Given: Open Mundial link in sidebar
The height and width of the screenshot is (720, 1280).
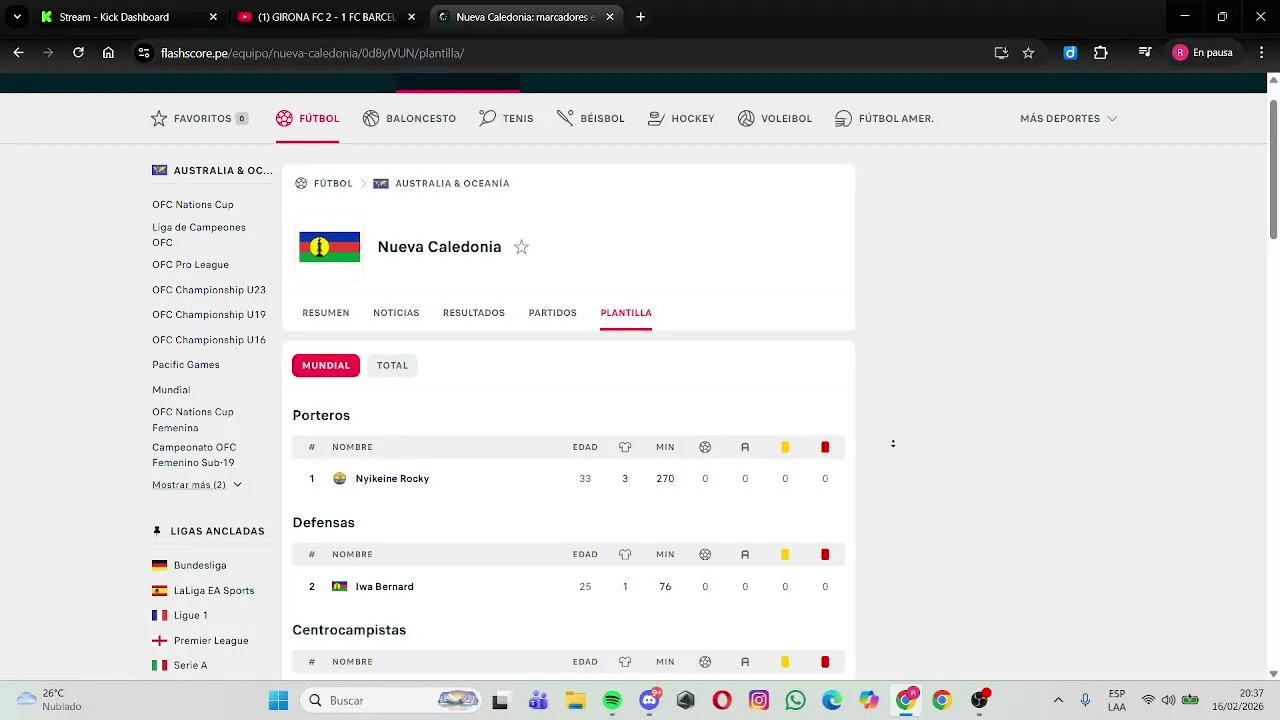Looking at the screenshot, I should coord(171,390).
